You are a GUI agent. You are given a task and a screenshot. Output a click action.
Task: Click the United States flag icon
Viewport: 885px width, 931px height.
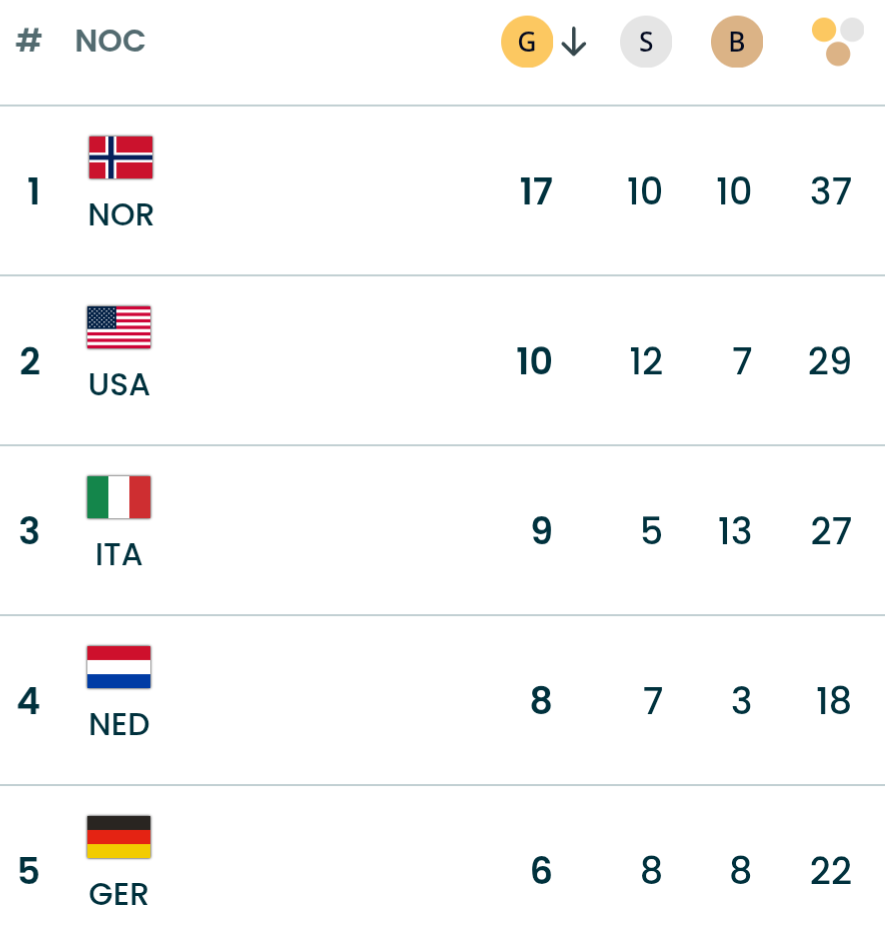119,328
